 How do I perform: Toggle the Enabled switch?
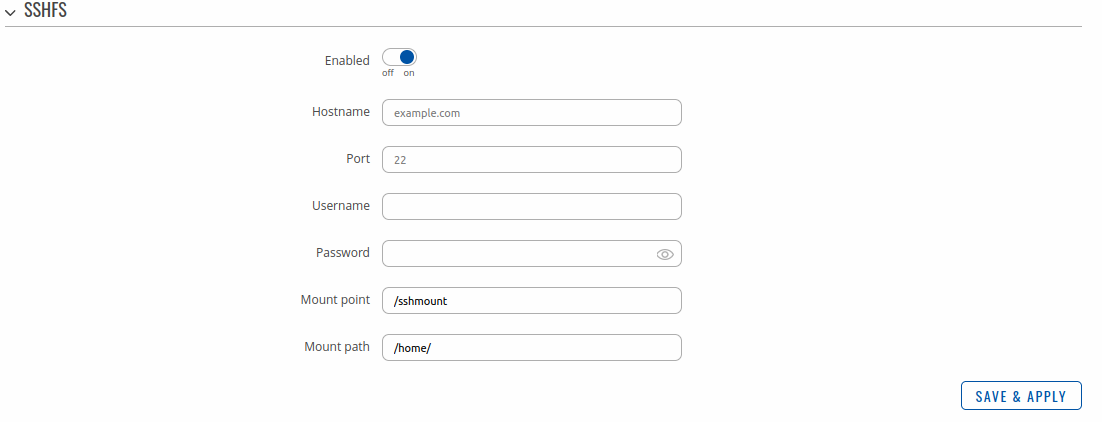pyautogui.click(x=399, y=58)
